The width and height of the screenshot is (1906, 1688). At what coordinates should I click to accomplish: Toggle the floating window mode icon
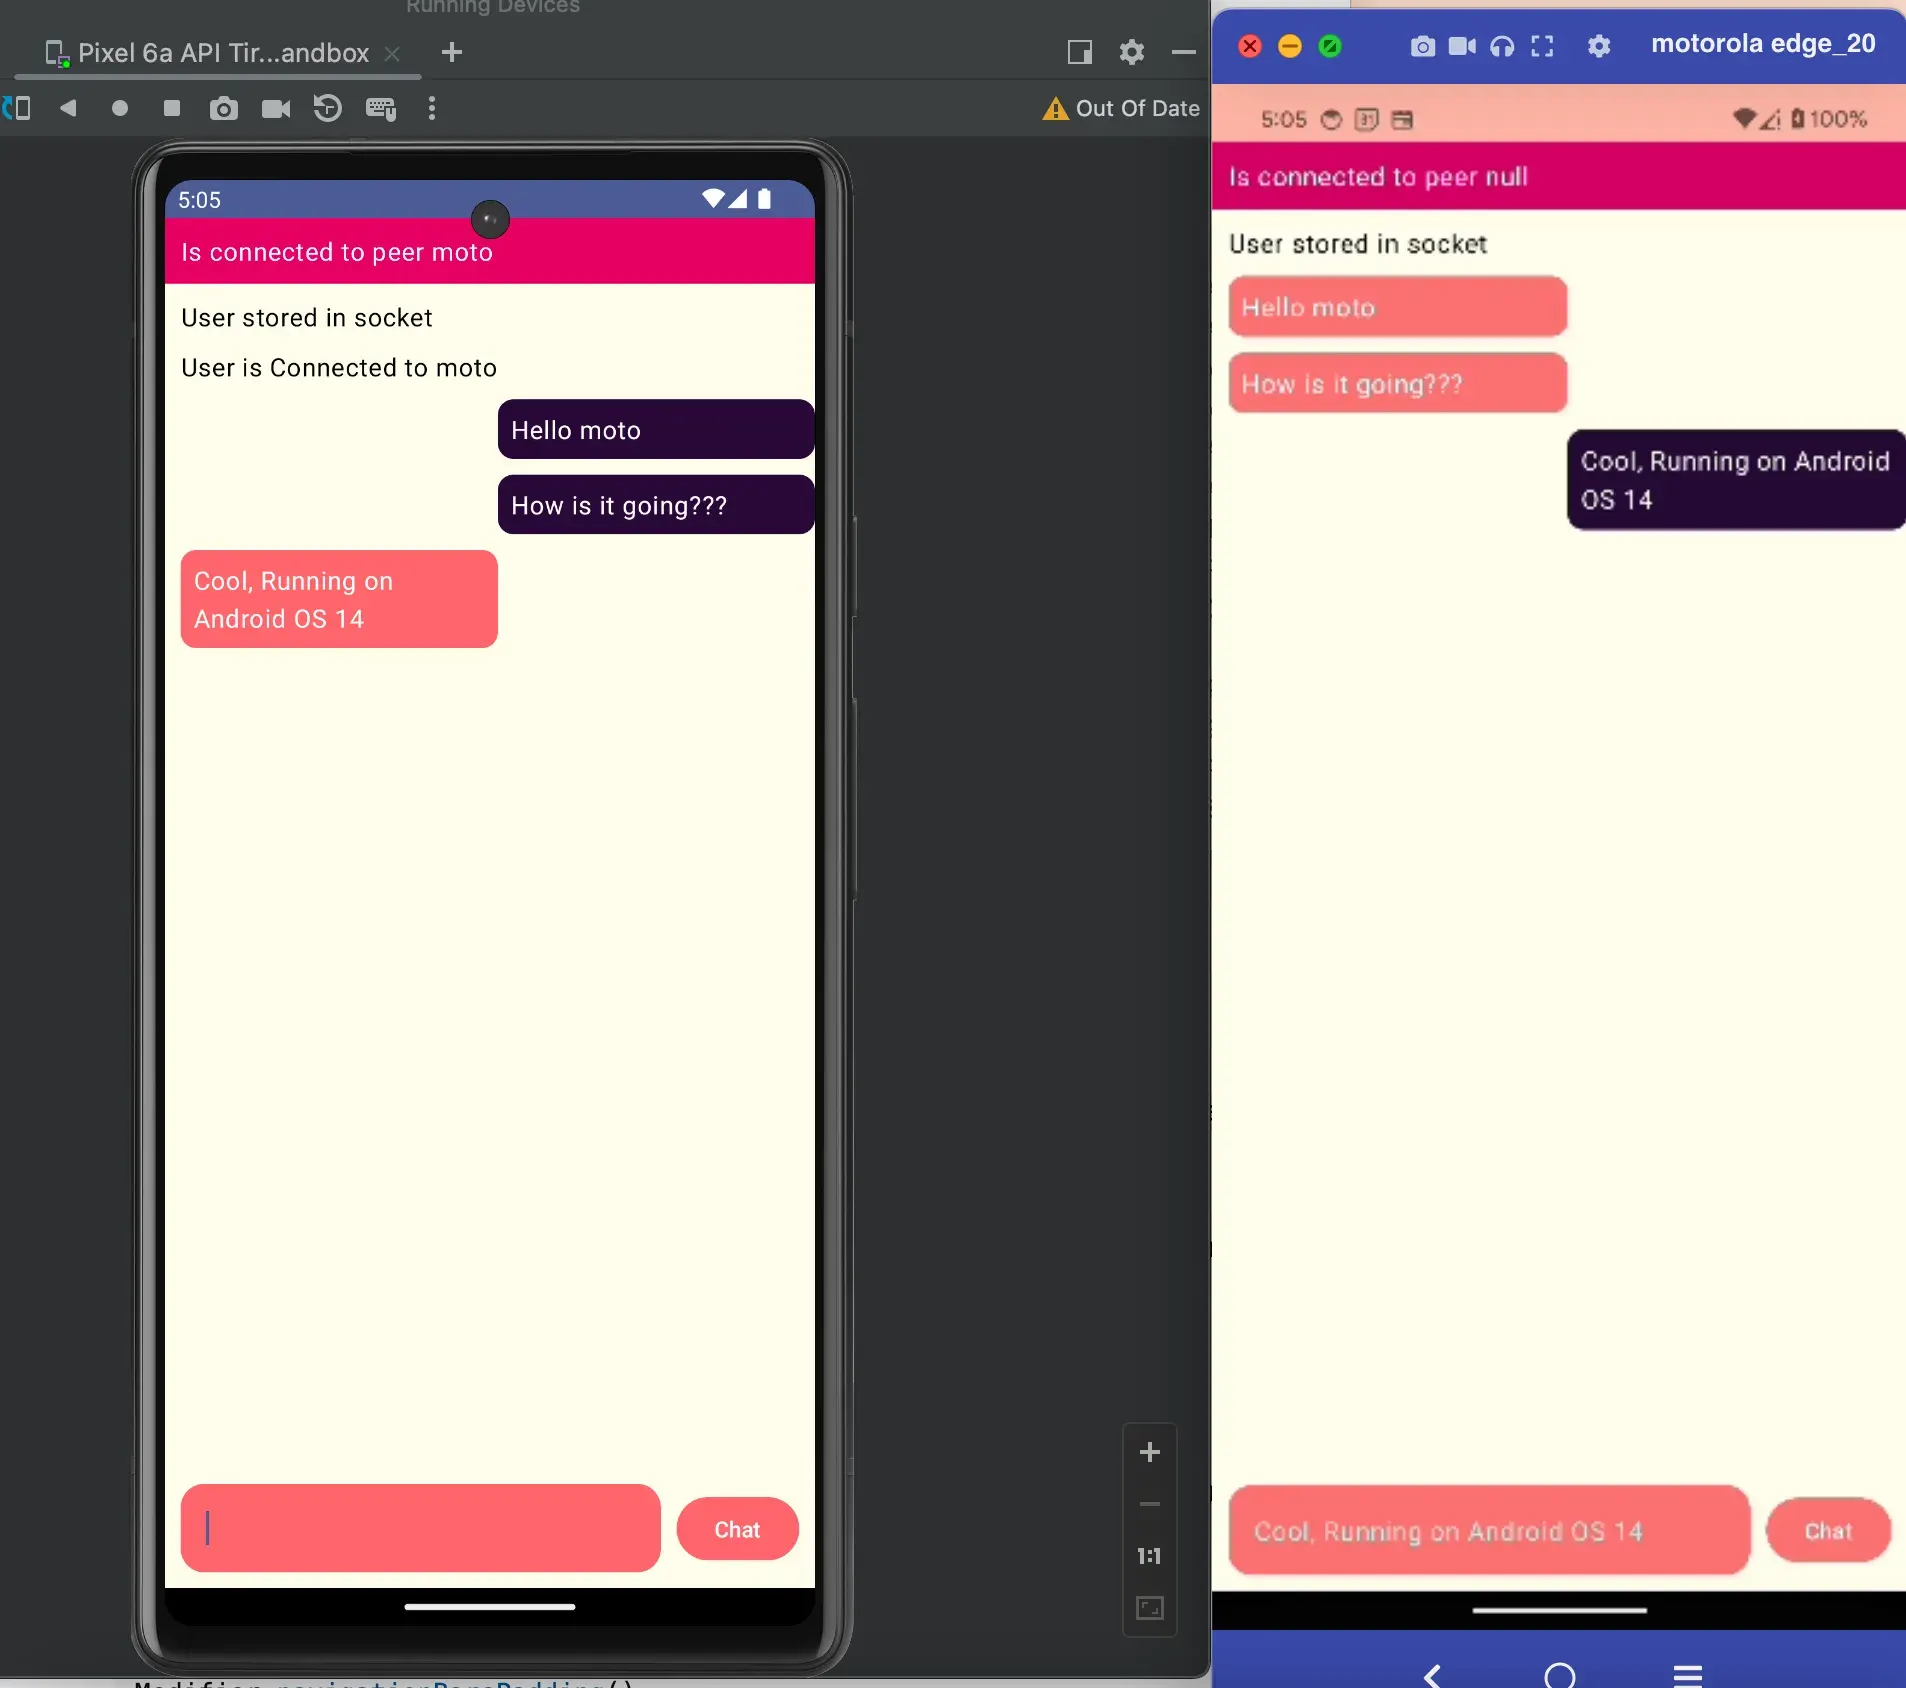click(1080, 52)
